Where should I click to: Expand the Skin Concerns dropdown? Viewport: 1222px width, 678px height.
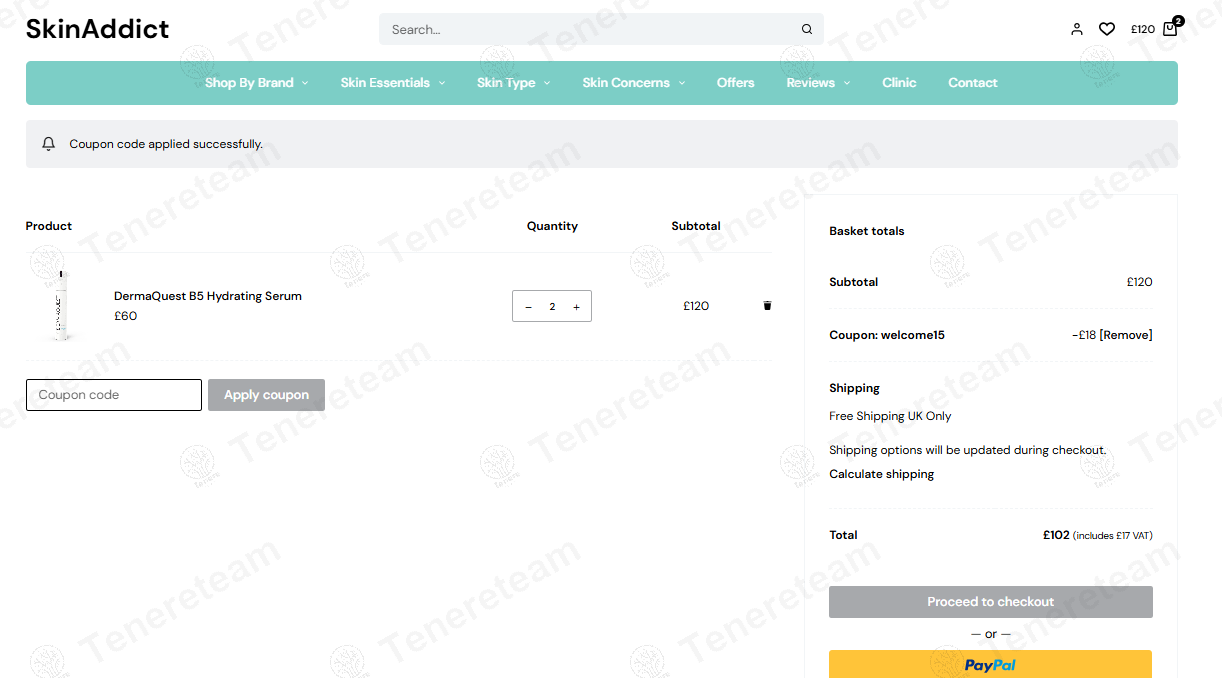click(633, 83)
